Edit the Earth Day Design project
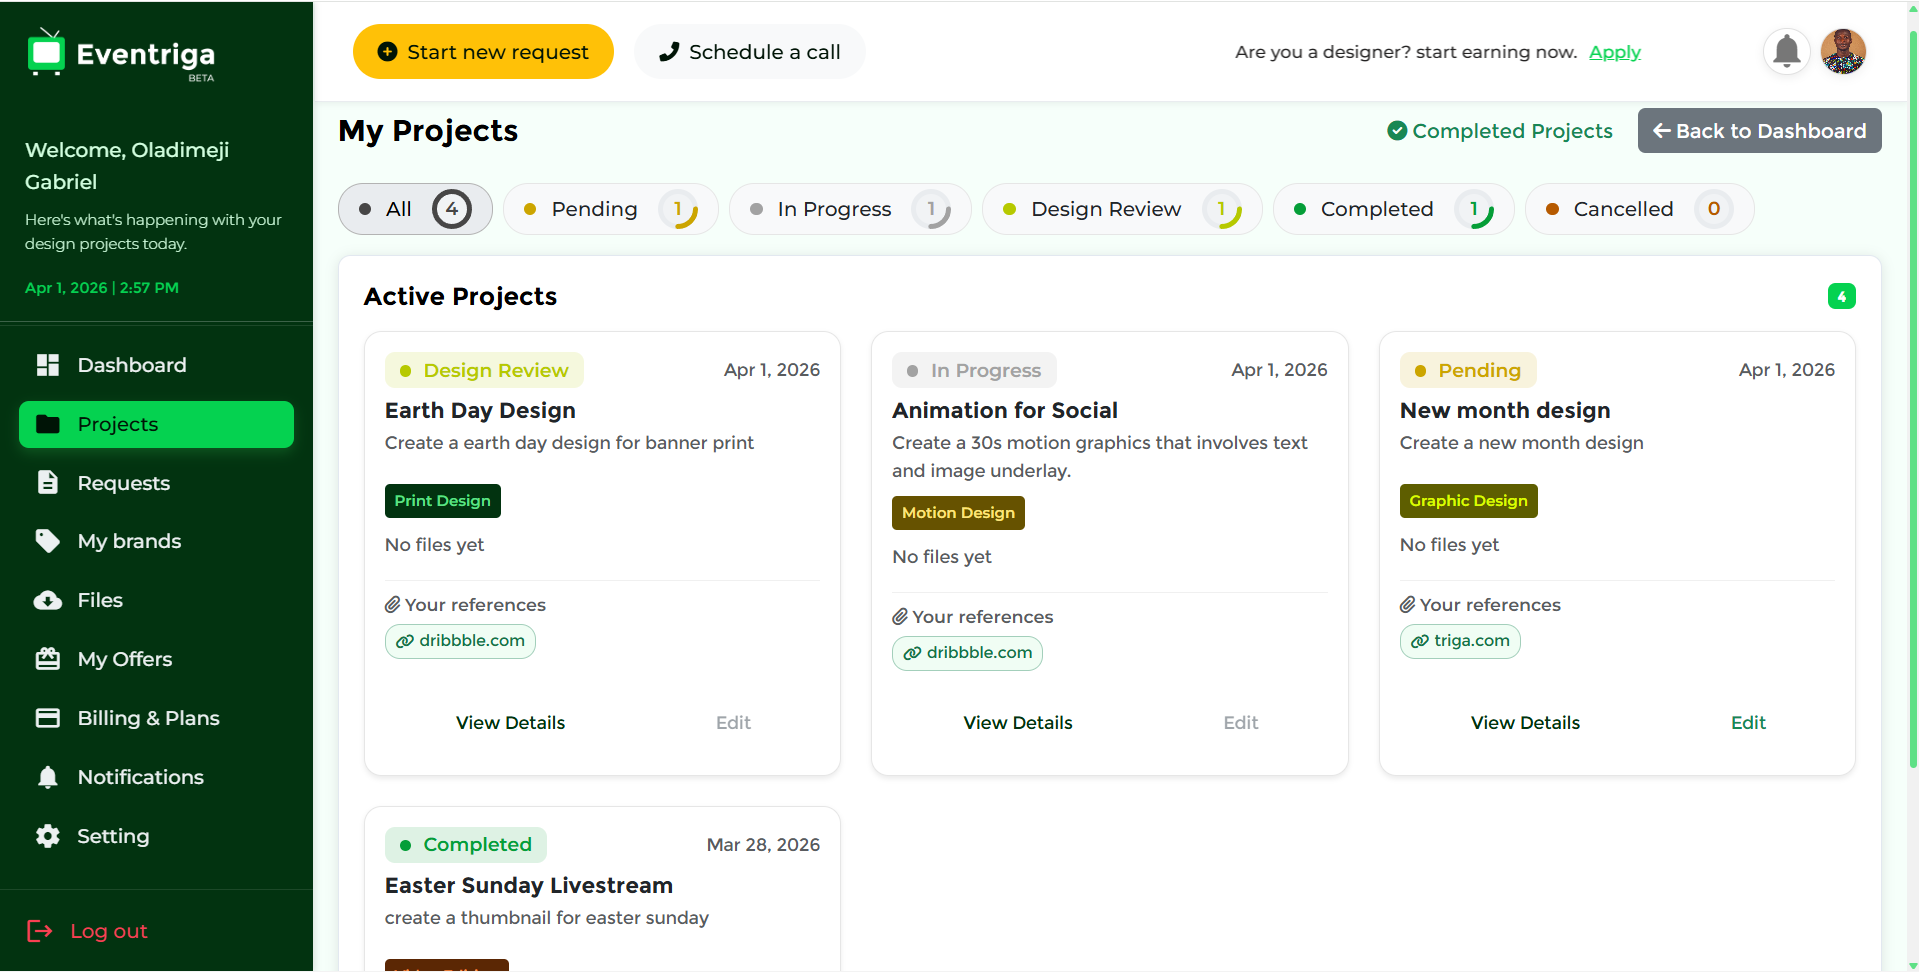This screenshot has height=972, width=1919. coord(733,723)
